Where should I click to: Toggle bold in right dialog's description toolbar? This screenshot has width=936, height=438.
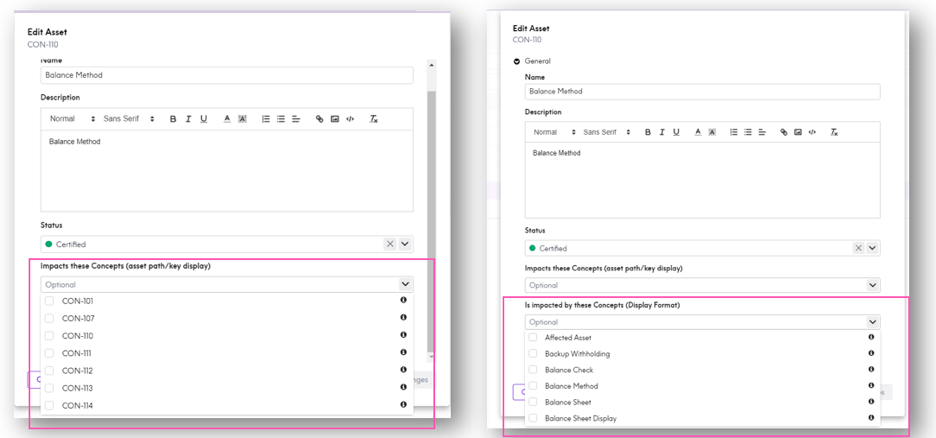648,132
